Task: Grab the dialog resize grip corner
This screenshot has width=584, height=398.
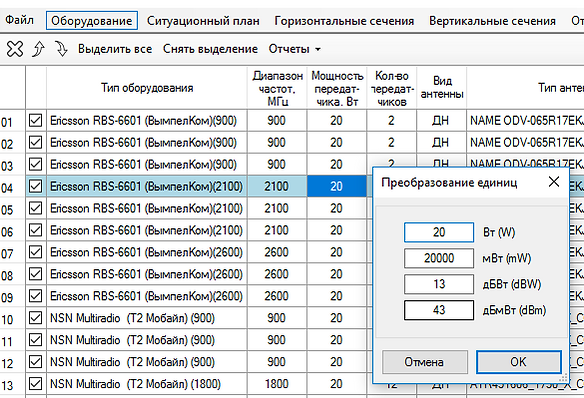Action: 564,378
